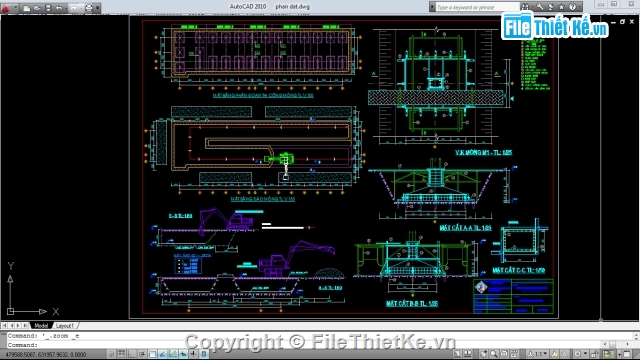Click the first-tab navigation arrow button
640x360 pixels.
4,326
